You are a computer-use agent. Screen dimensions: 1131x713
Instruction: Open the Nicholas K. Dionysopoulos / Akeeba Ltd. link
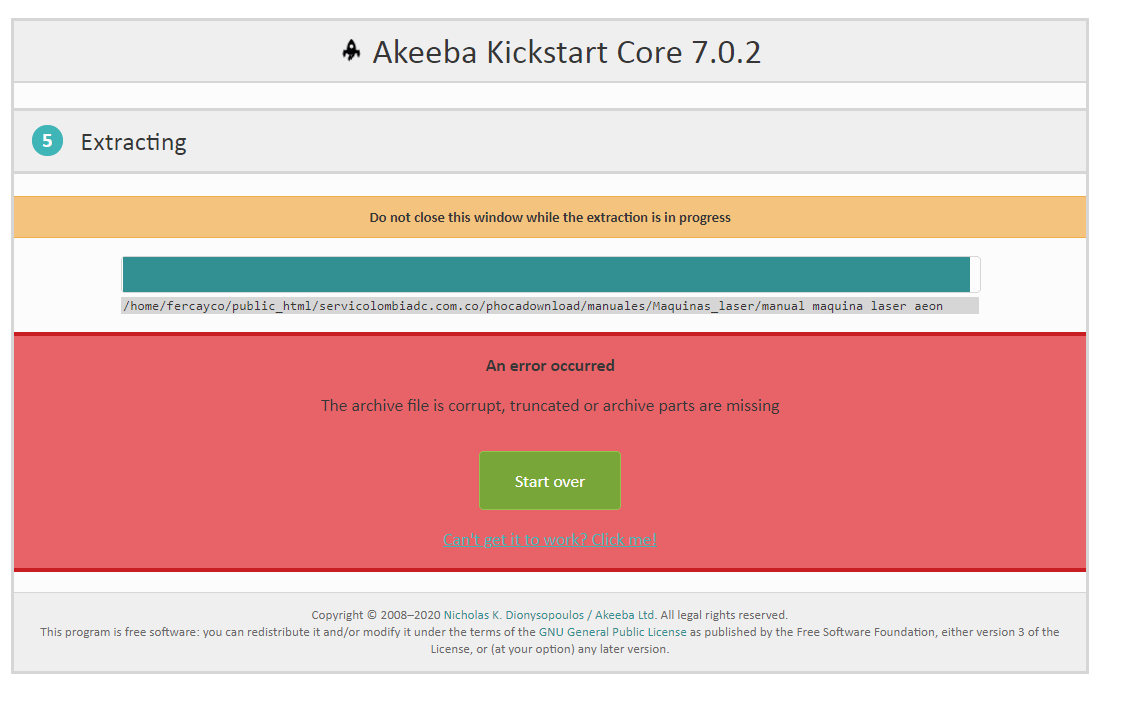coord(550,615)
